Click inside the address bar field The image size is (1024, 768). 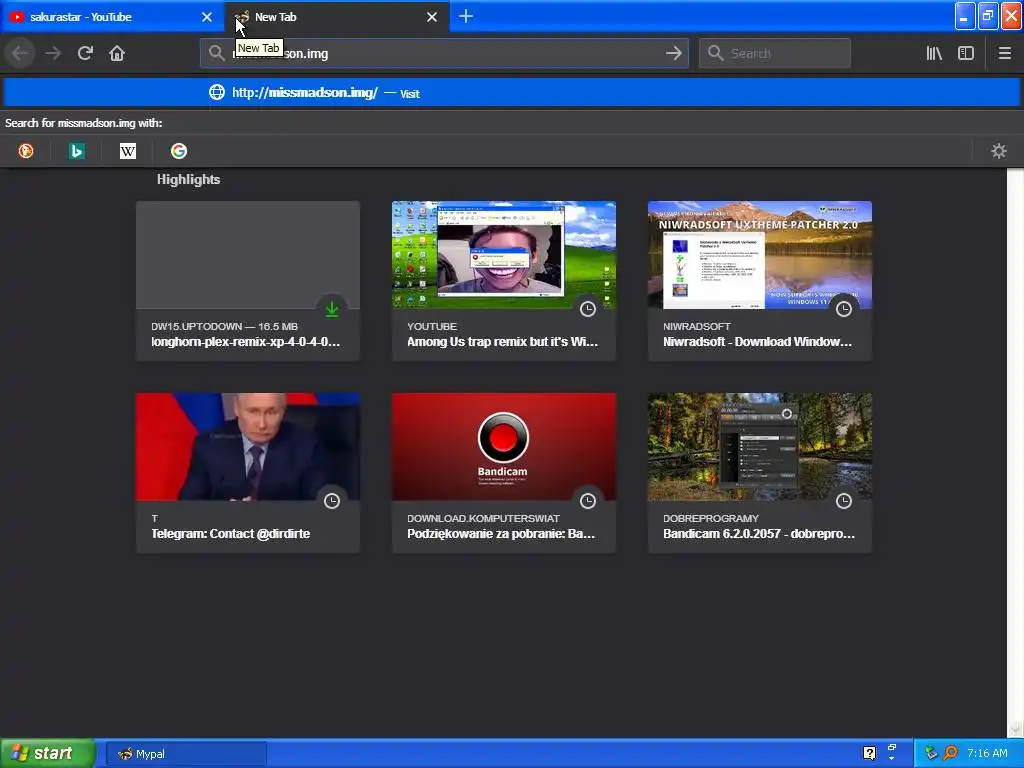tap(444, 54)
